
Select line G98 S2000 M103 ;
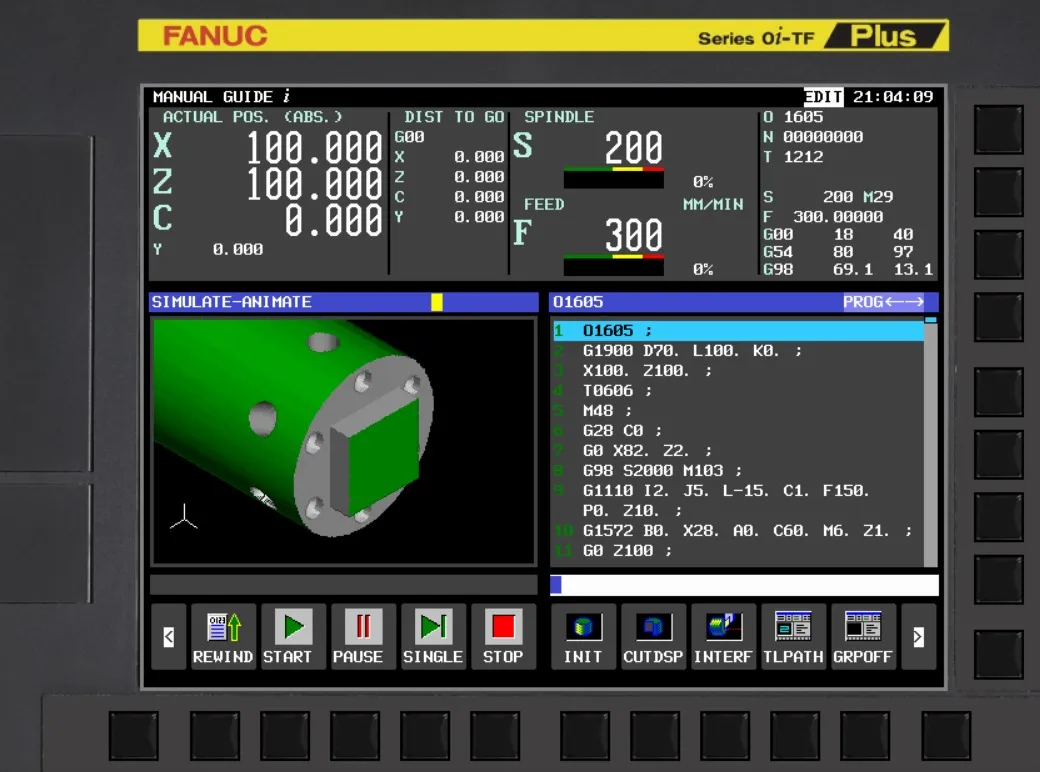(738, 471)
